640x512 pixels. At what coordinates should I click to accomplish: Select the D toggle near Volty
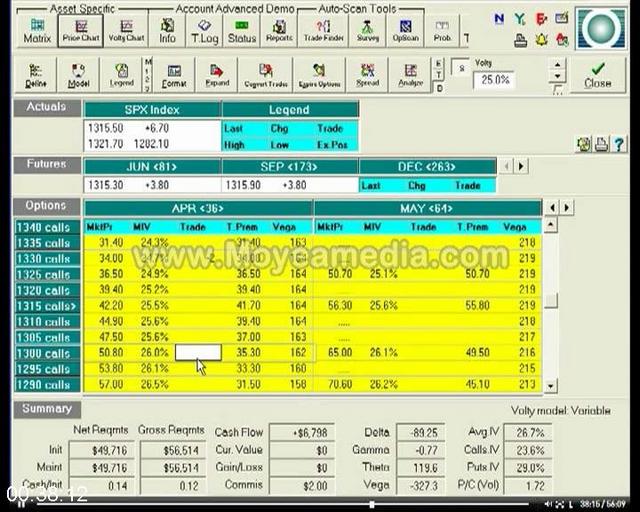(439, 88)
